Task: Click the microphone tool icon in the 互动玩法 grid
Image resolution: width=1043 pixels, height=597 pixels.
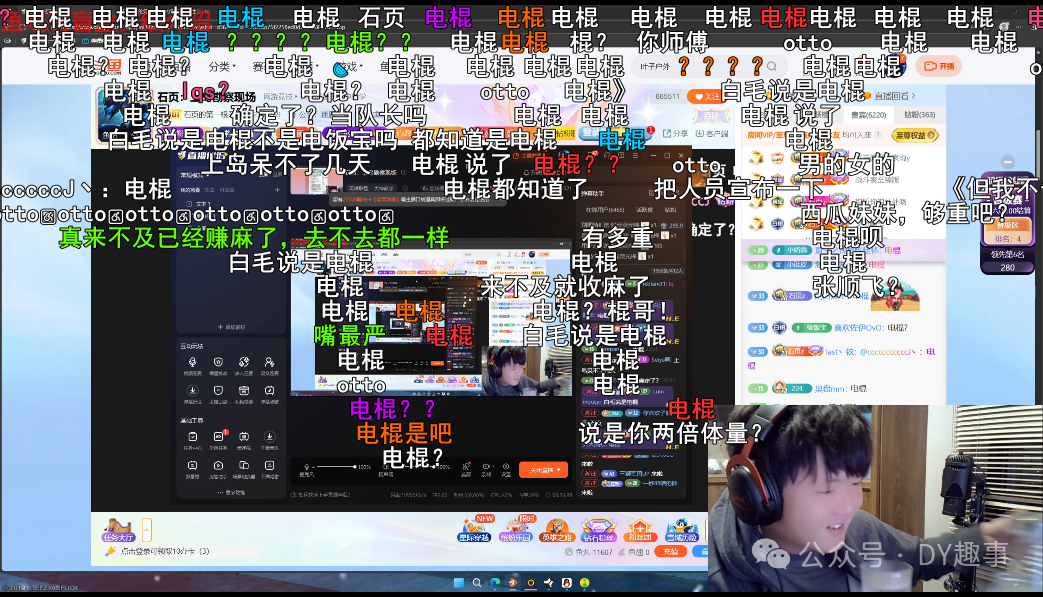Action: 192,362
